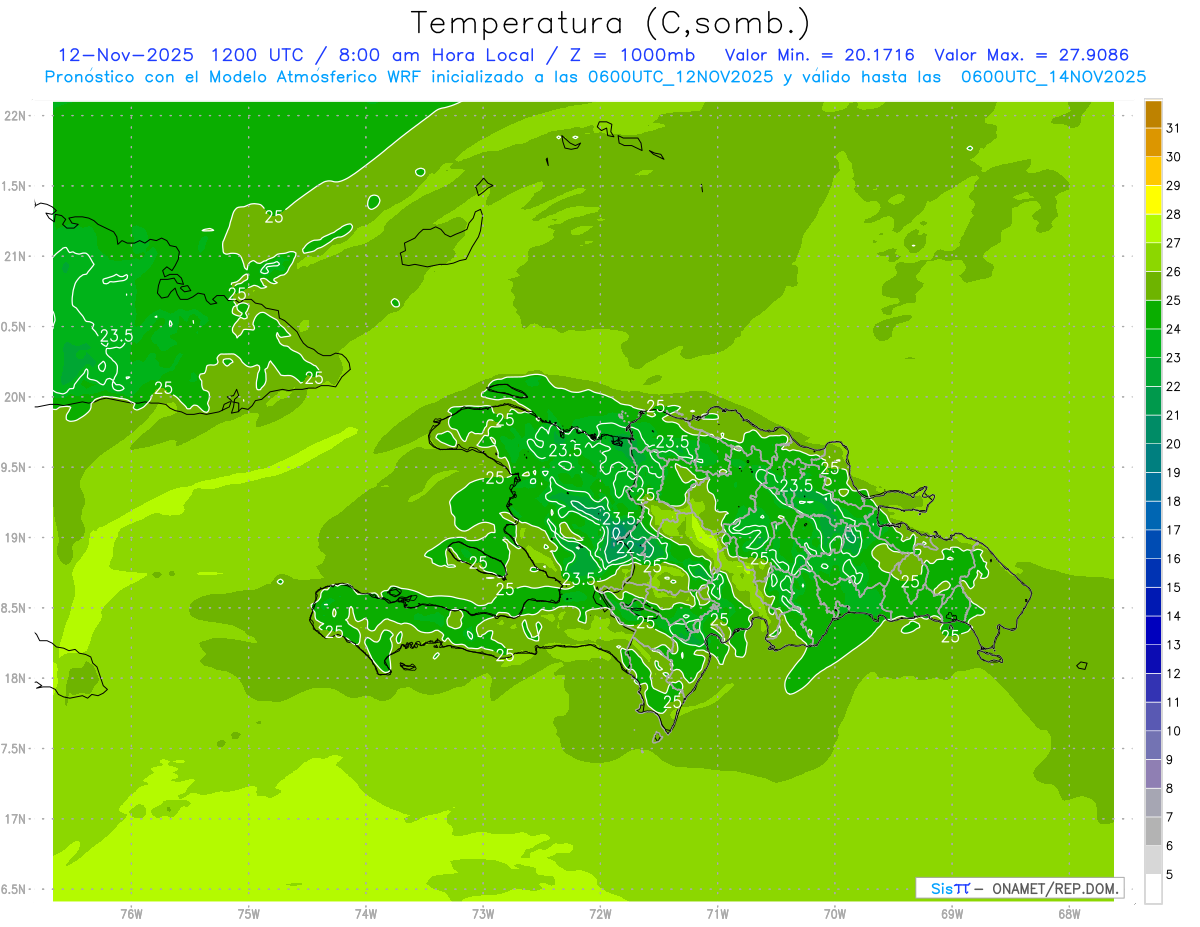1200x927 pixels.
Task: Click the '0.5N' latitude axis label
Action: (x=15, y=327)
